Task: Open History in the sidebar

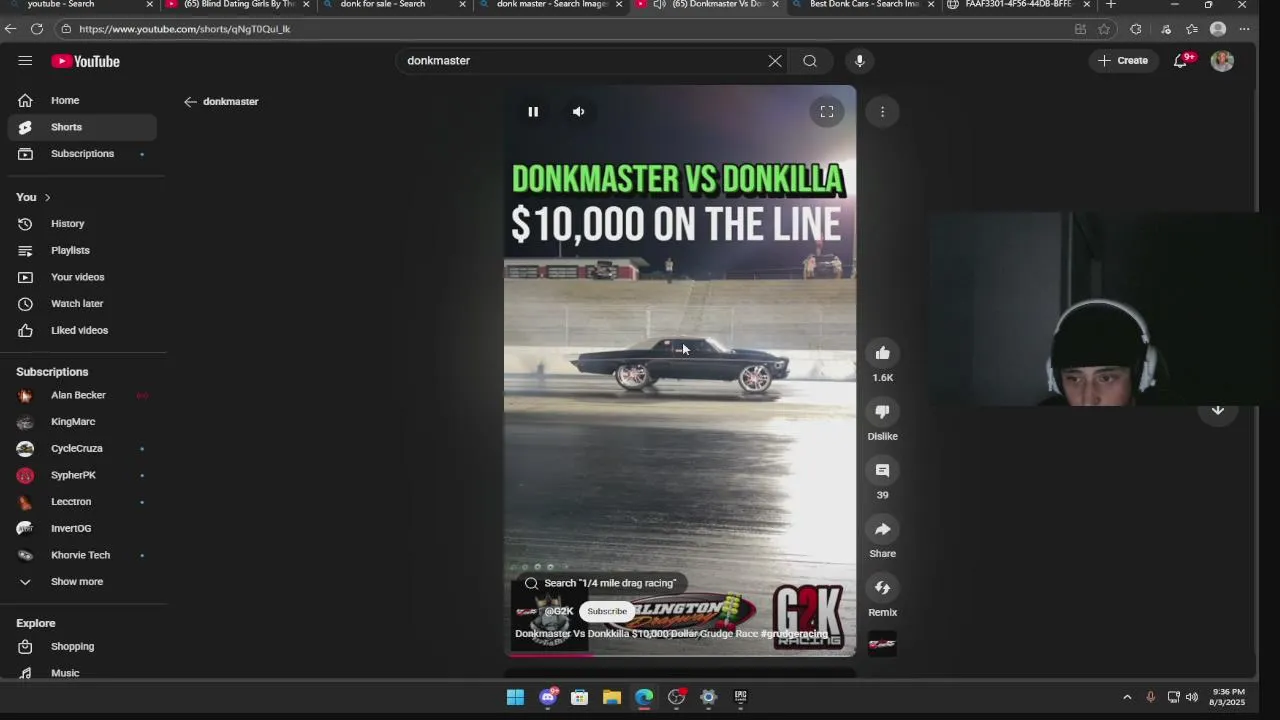Action: [82, 224]
